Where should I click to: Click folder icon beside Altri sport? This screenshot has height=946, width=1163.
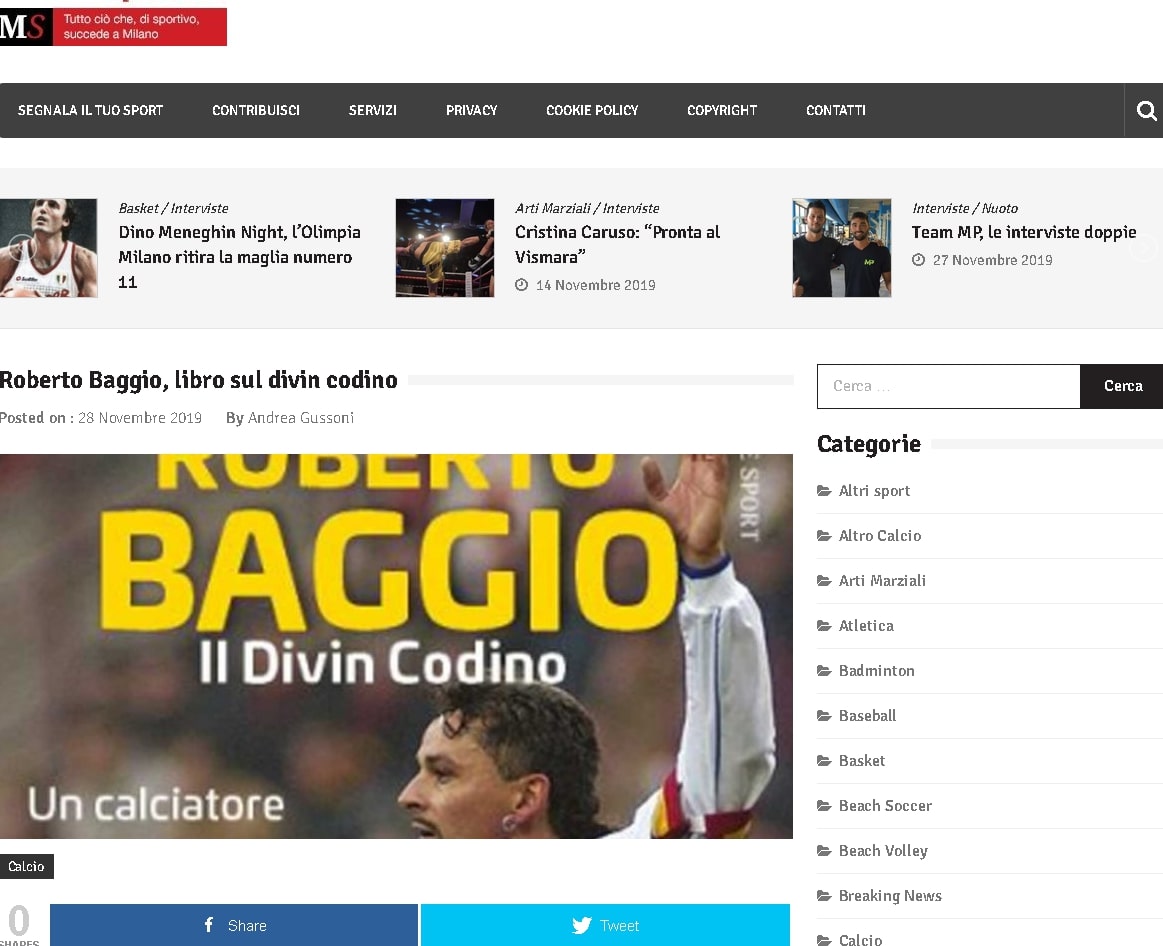pos(824,491)
